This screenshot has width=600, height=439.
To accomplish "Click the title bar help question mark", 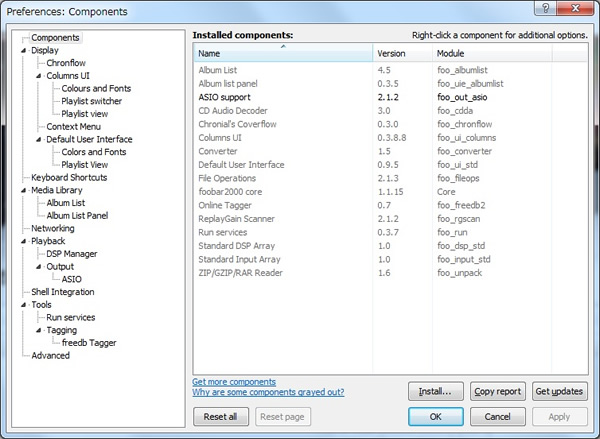I will tap(546, 8).
